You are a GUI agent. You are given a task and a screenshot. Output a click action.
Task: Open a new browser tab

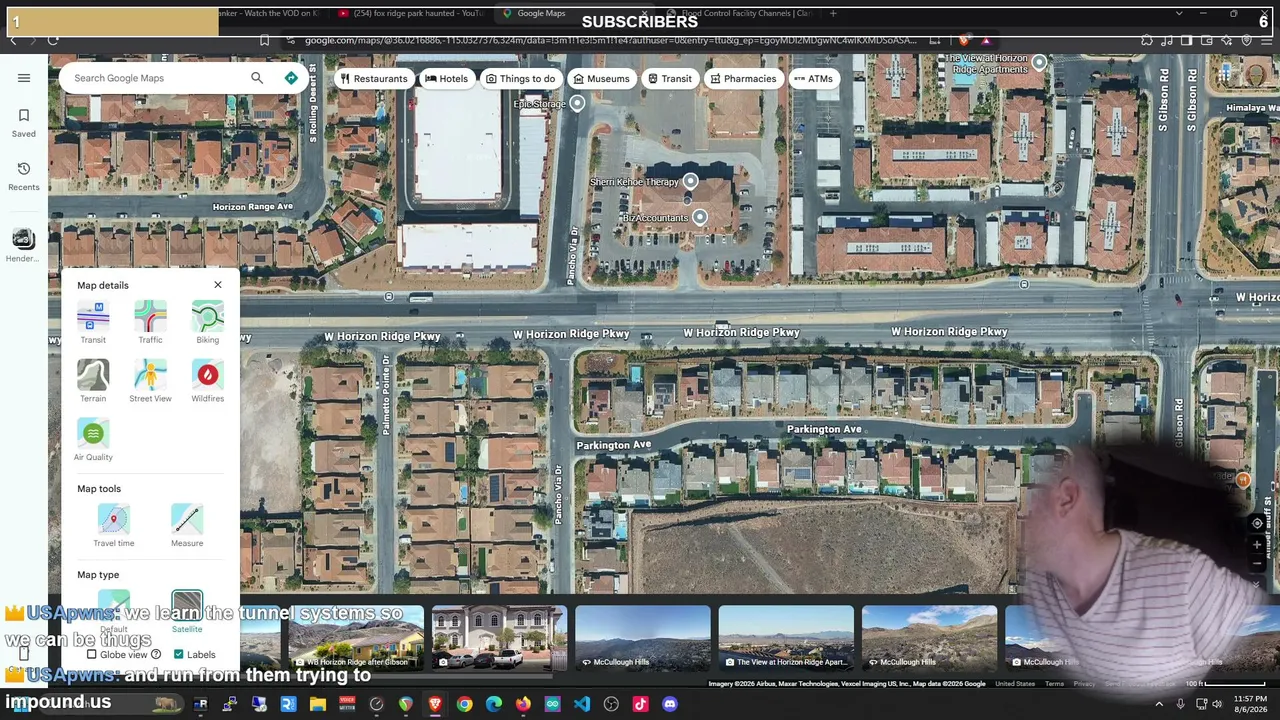pyautogui.click(x=833, y=14)
